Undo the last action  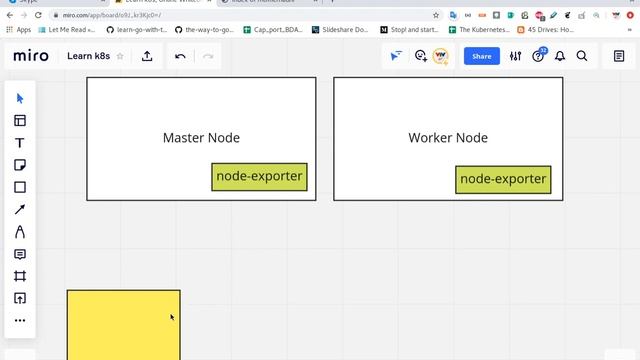click(x=180, y=56)
